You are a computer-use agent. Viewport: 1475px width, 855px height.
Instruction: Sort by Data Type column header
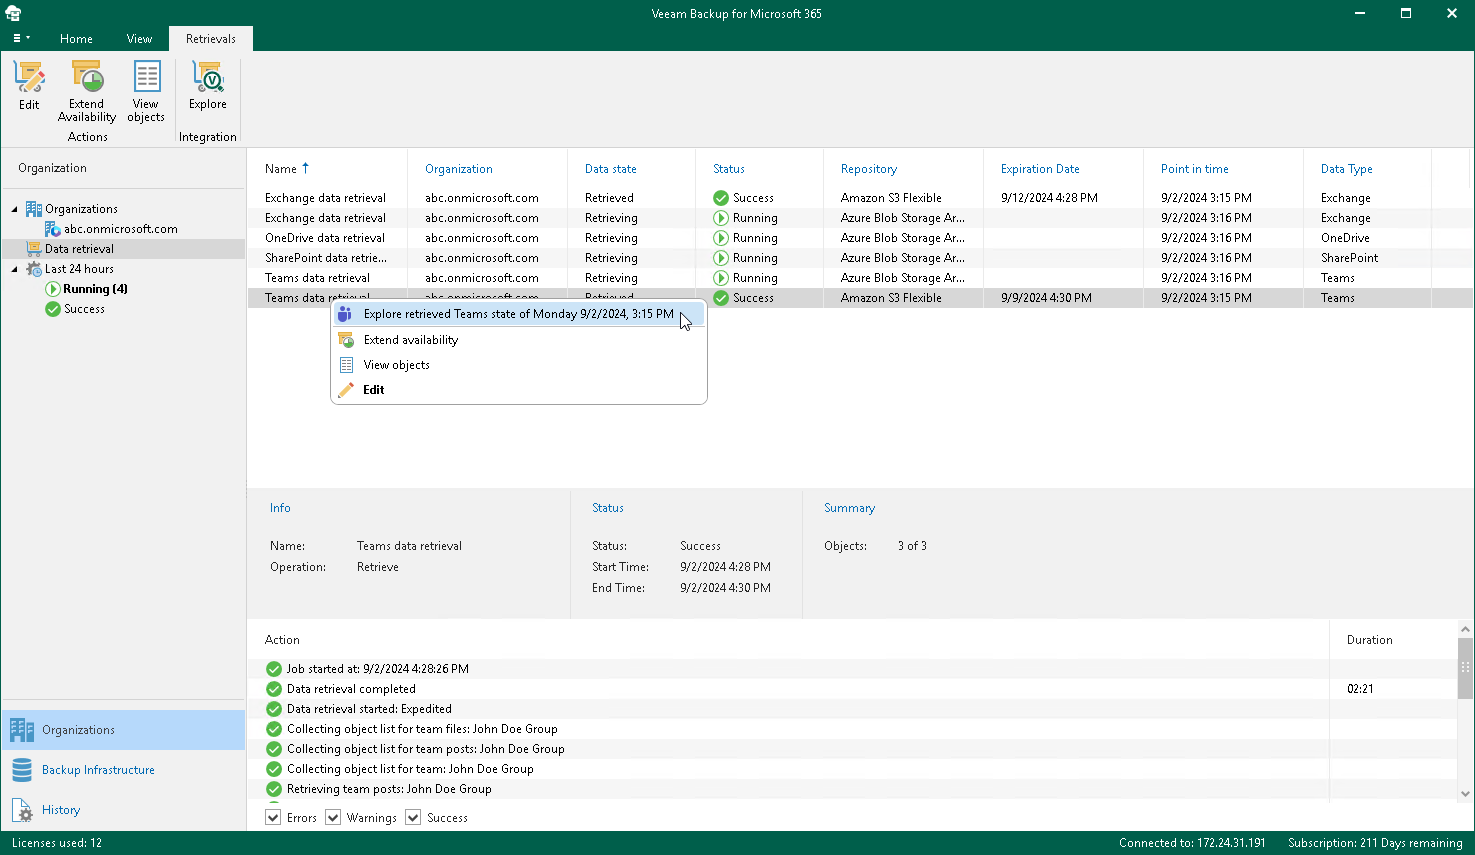coord(1347,169)
